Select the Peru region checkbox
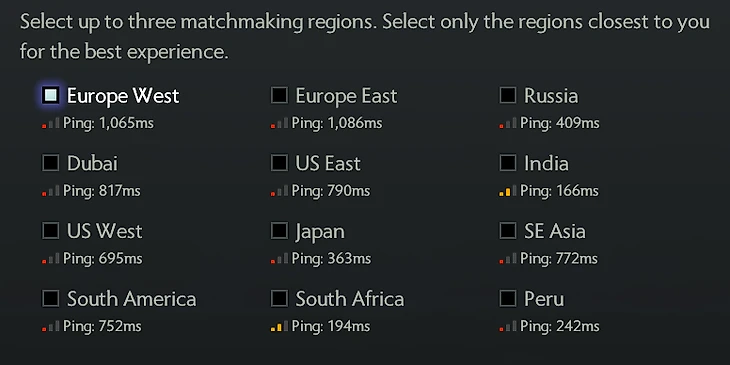The image size is (730, 365). coord(508,298)
